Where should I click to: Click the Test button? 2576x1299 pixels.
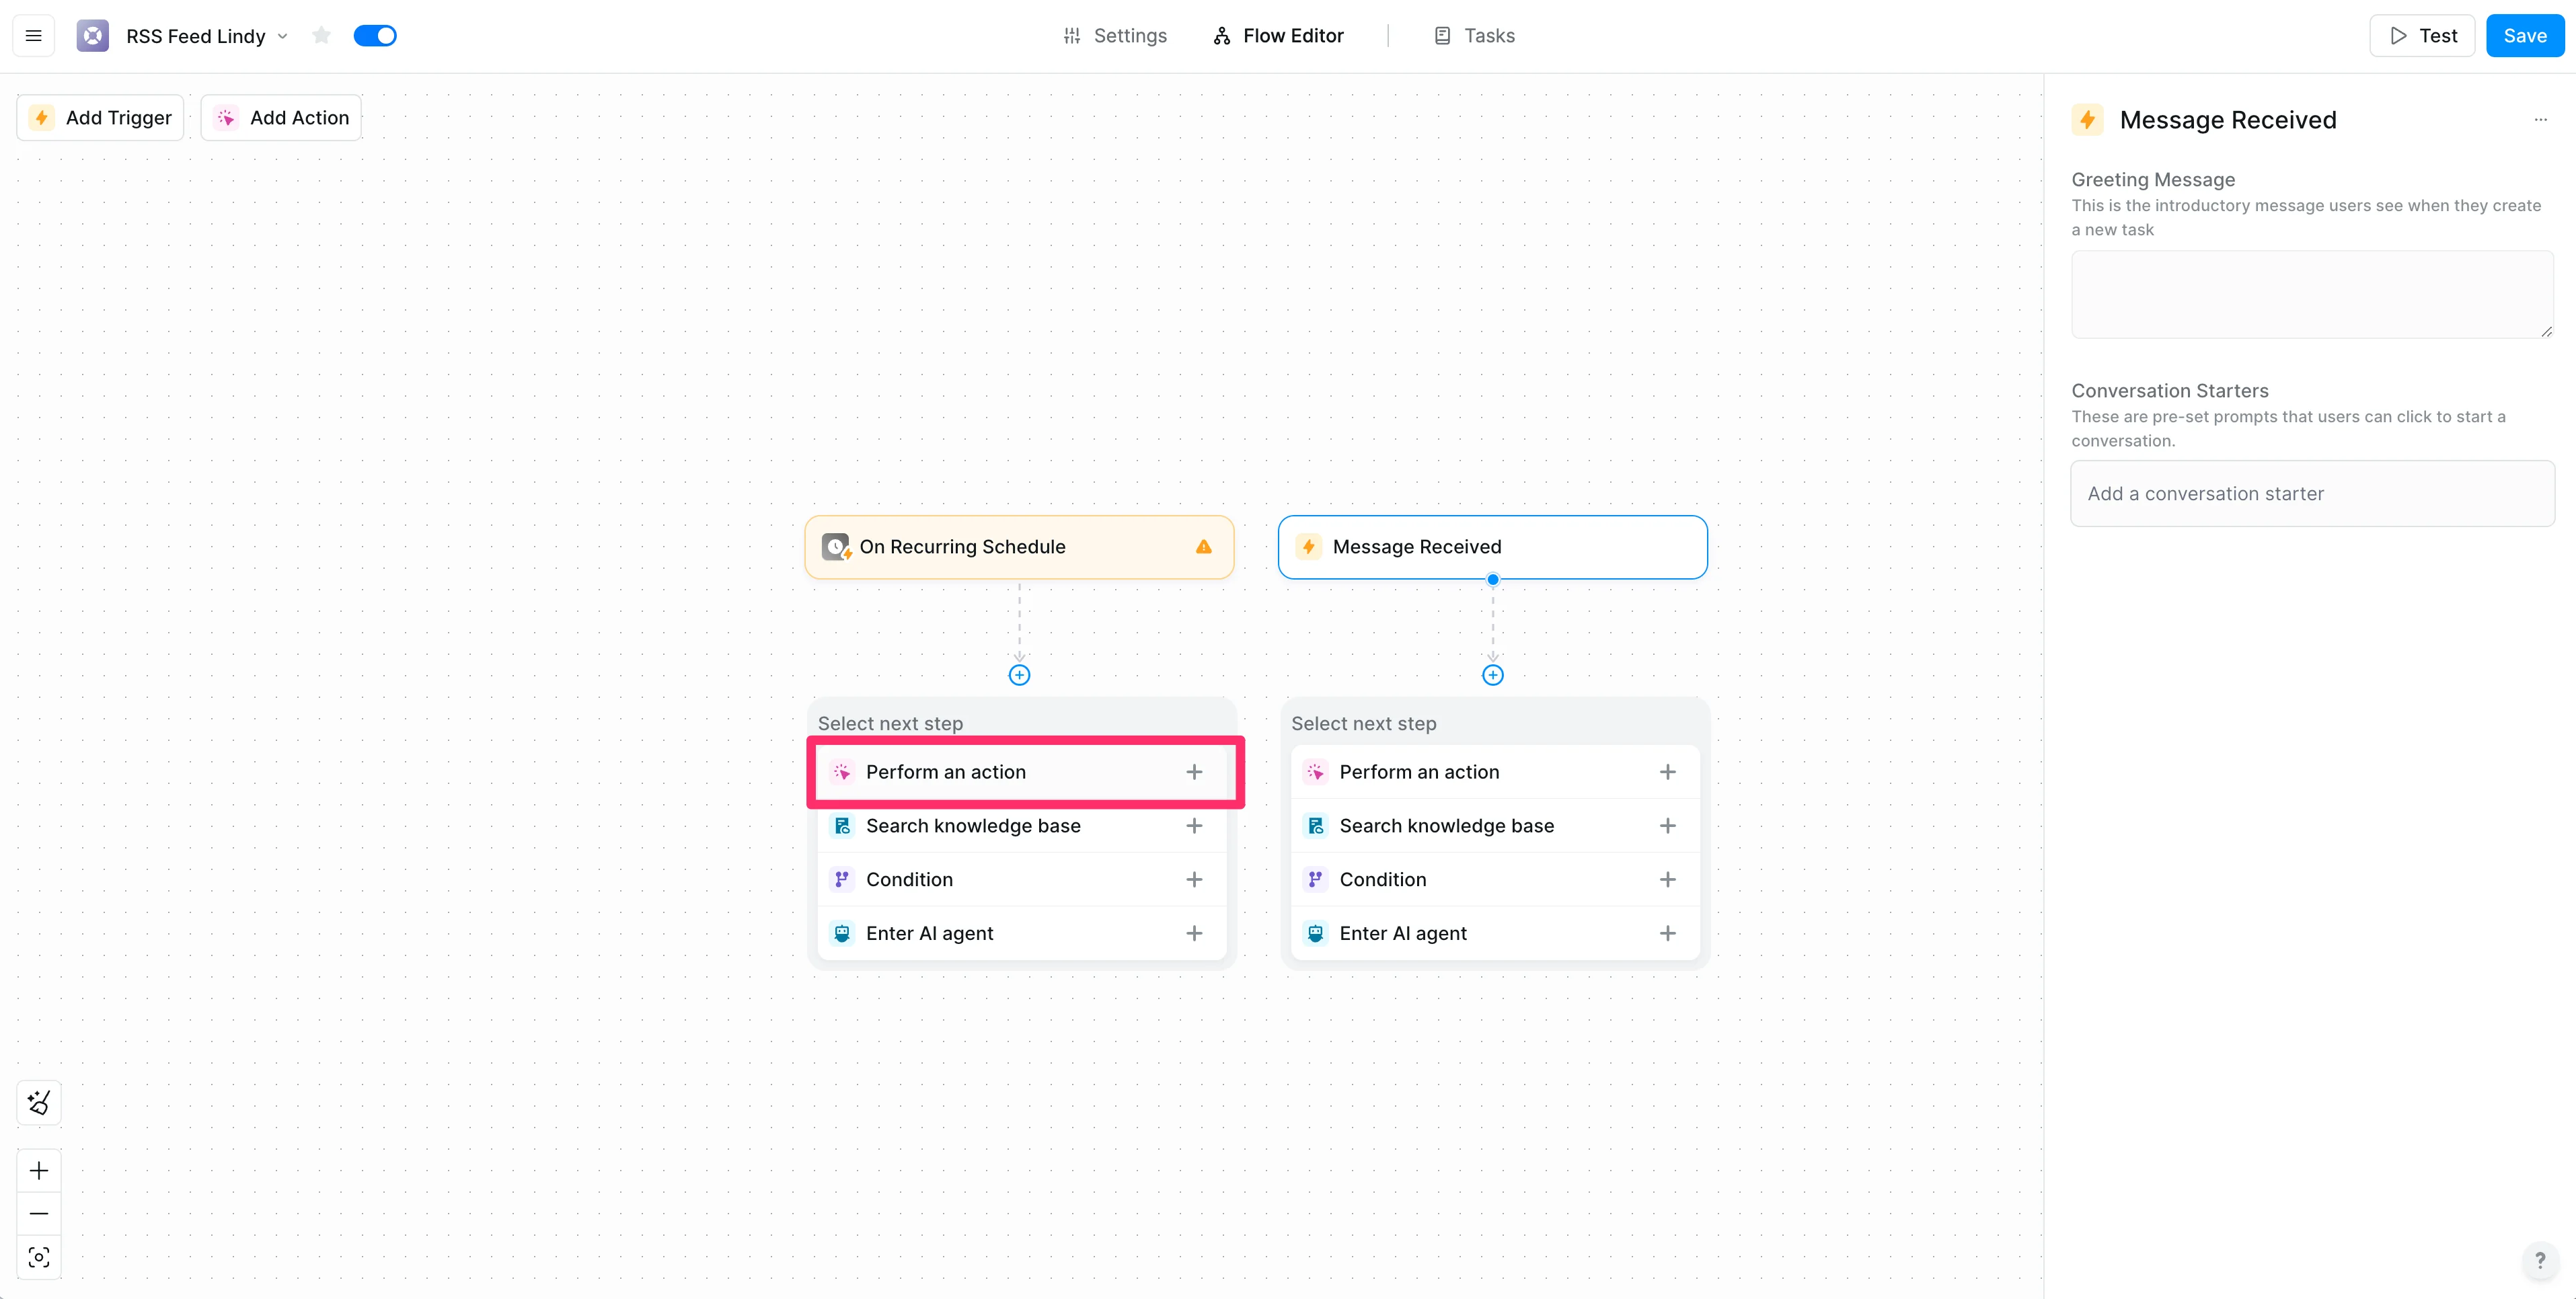point(2422,36)
